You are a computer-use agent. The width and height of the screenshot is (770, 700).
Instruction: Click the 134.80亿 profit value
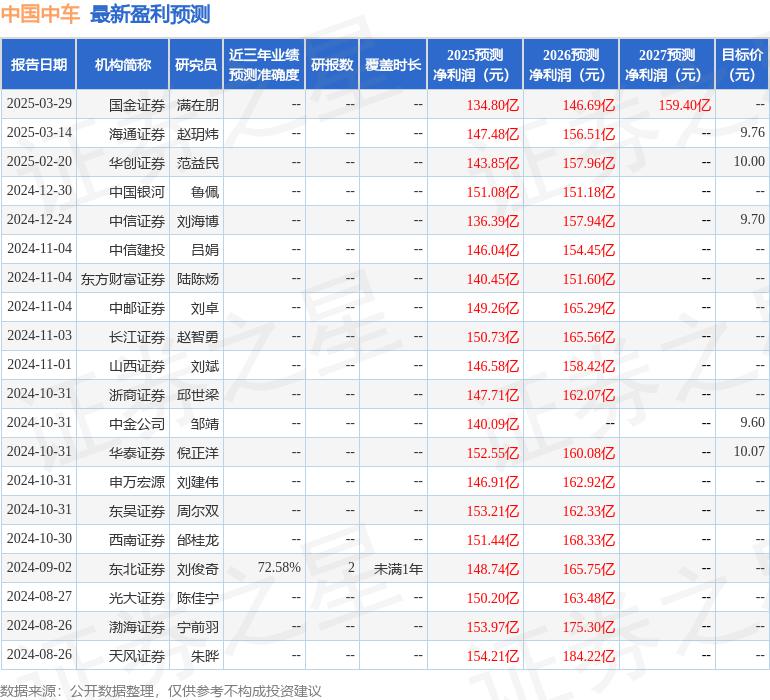point(493,105)
